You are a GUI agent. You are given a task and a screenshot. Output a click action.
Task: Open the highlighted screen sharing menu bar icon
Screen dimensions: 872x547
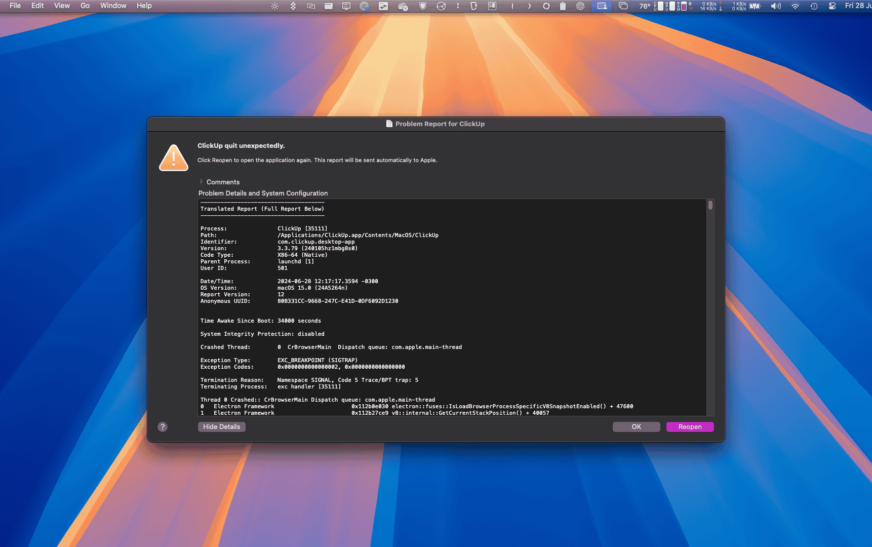click(602, 6)
